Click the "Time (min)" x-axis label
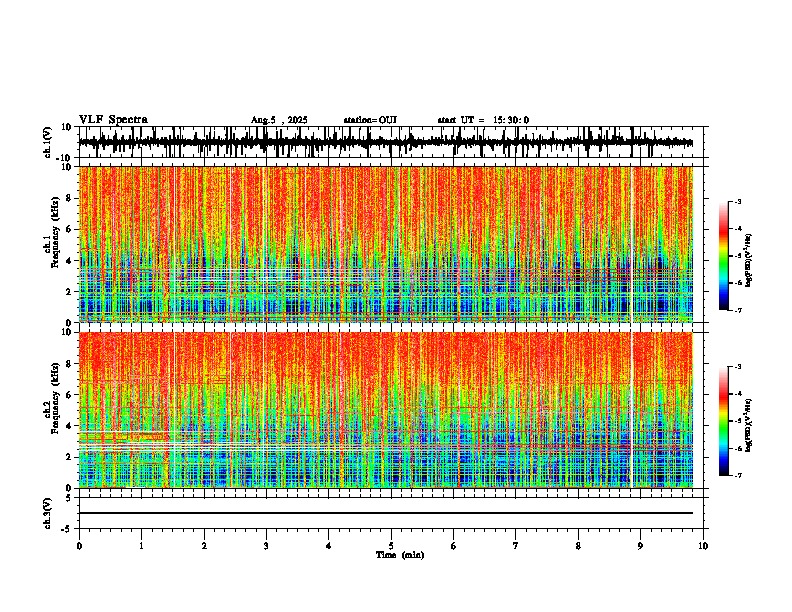792x612 pixels. tap(400, 555)
